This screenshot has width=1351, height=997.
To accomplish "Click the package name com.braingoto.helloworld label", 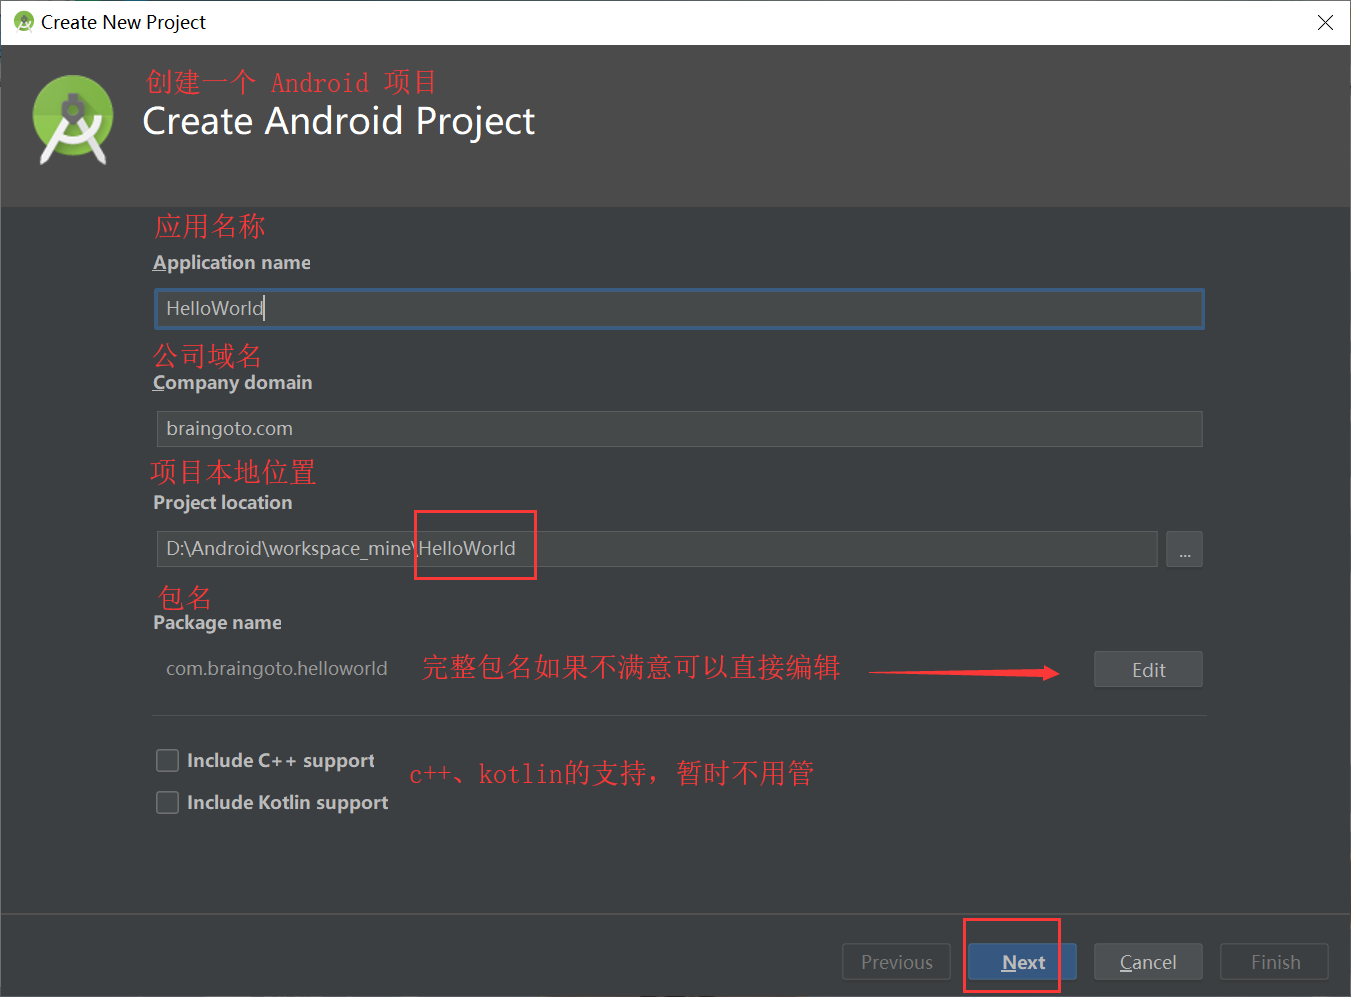I will point(276,668).
